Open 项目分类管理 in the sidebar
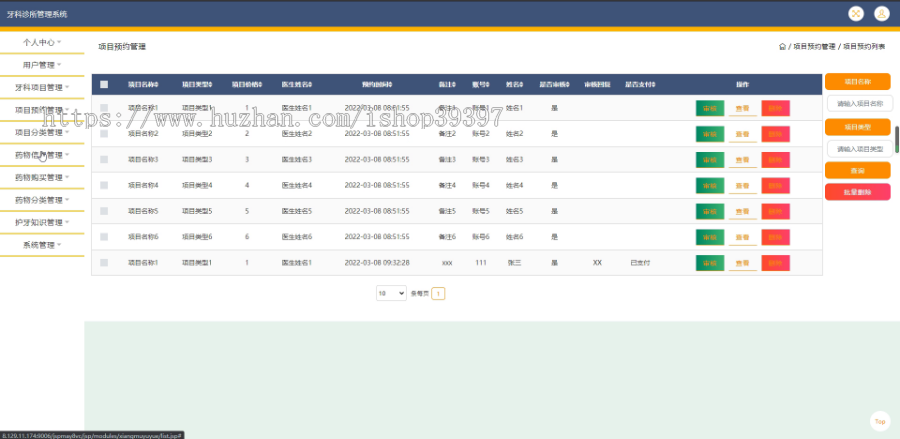 (x=42, y=132)
